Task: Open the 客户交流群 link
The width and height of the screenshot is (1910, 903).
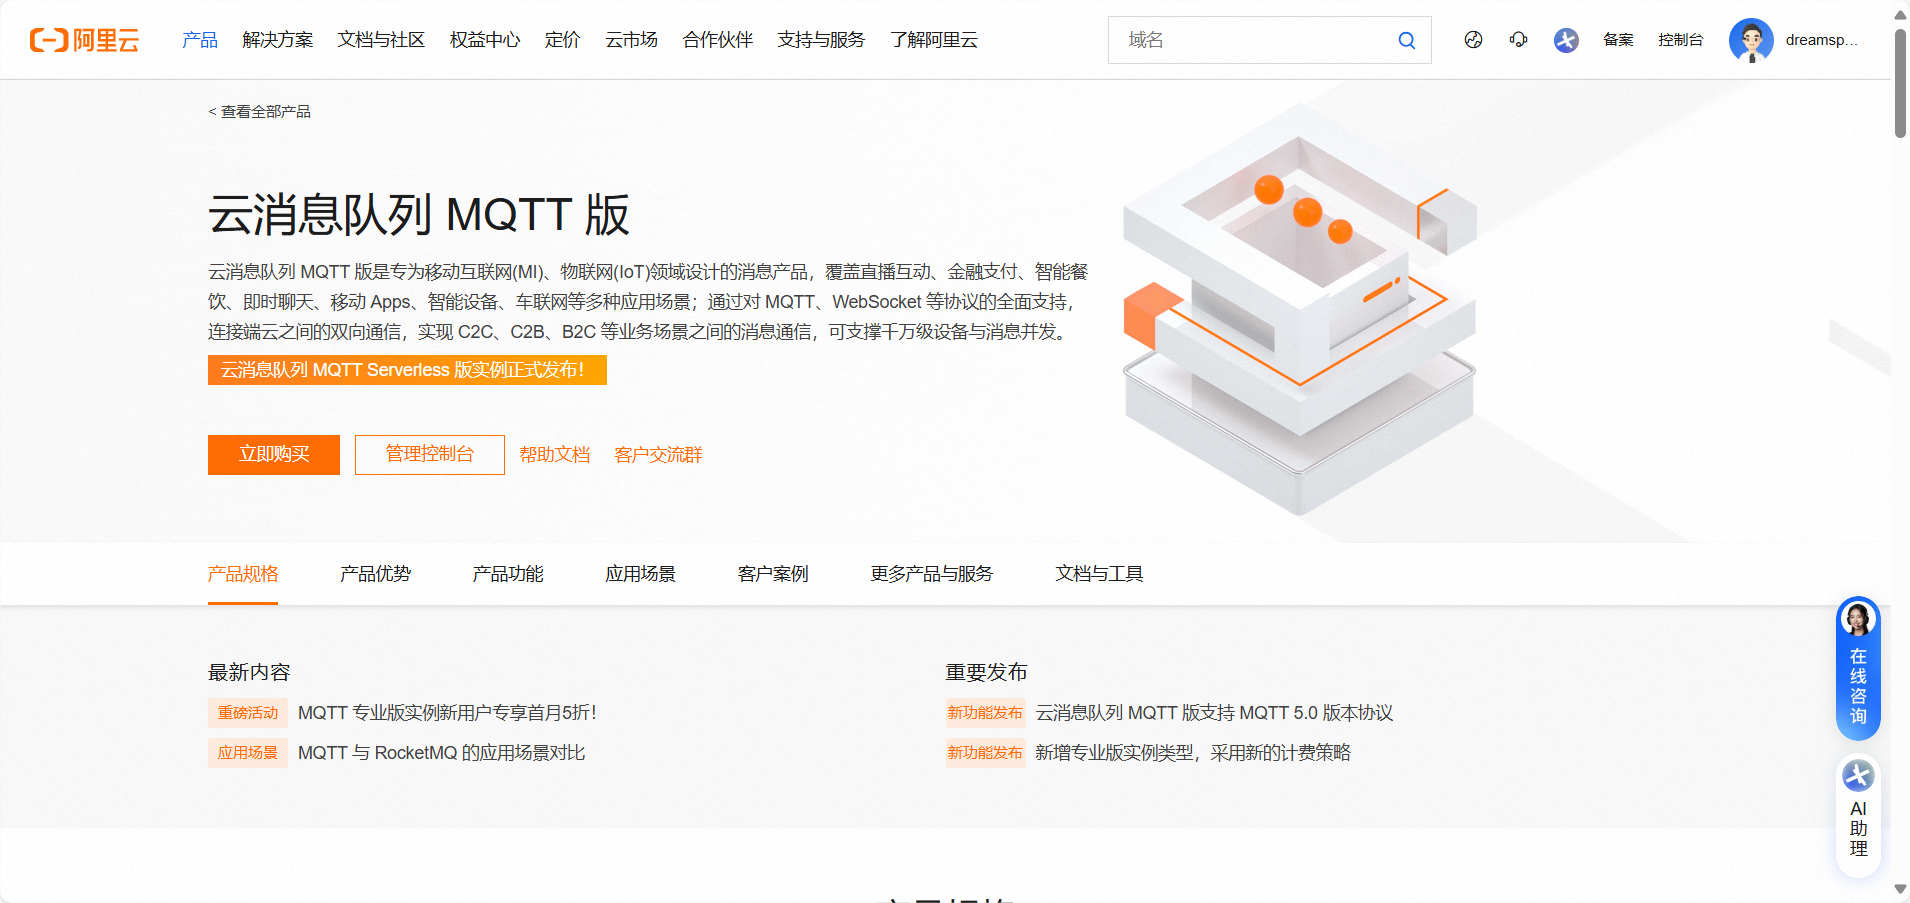Action: tap(658, 455)
